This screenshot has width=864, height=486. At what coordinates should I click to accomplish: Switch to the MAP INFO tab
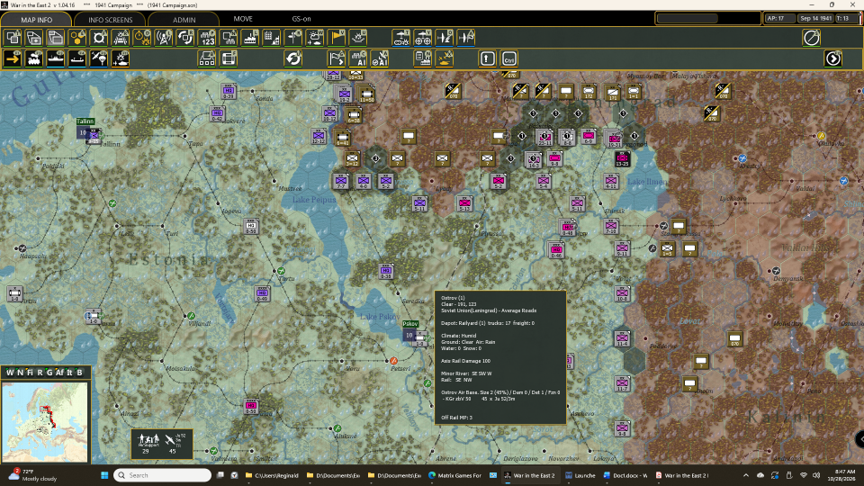pos(36,19)
